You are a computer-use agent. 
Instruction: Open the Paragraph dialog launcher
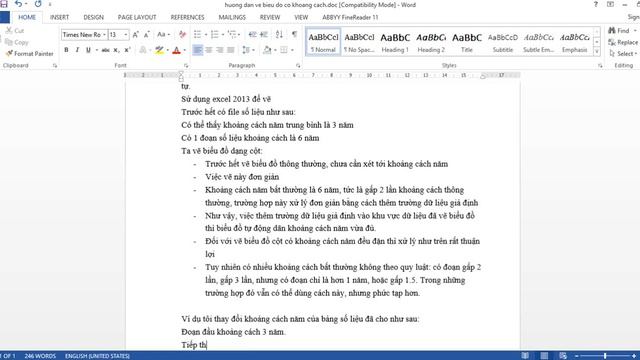coord(298,65)
